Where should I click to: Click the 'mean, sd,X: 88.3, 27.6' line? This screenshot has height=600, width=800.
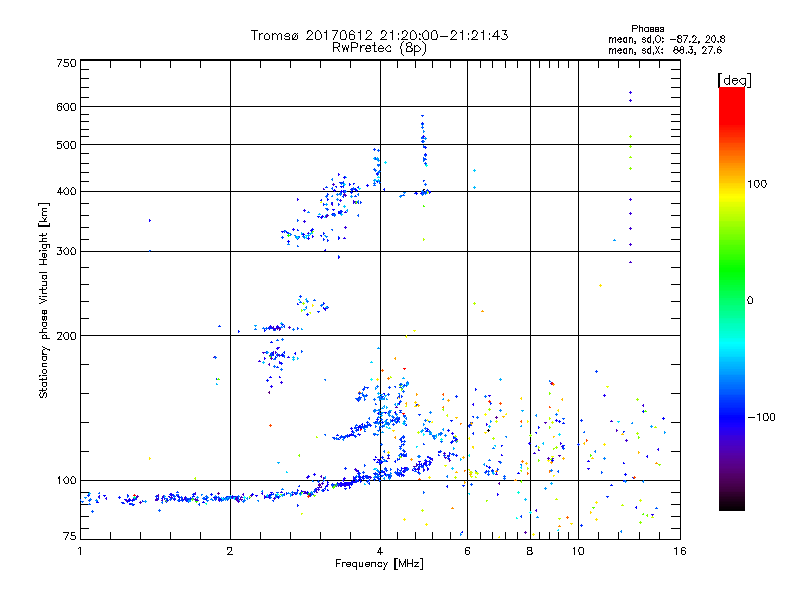click(x=665, y=51)
